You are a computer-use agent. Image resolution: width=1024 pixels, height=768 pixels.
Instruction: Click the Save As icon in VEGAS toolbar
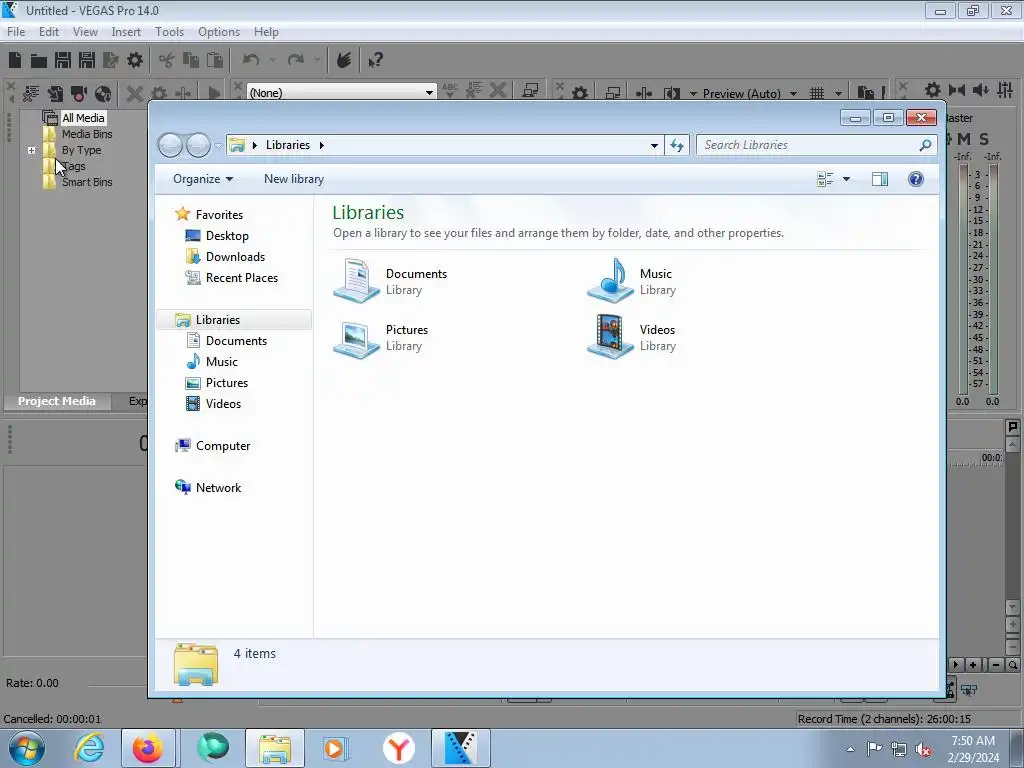click(x=87, y=61)
